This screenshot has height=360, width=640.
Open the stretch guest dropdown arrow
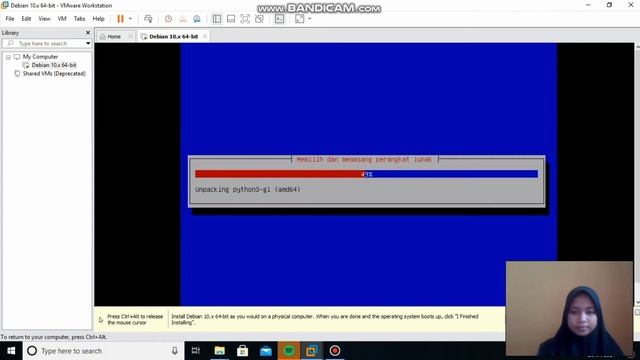click(x=310, y=19)
